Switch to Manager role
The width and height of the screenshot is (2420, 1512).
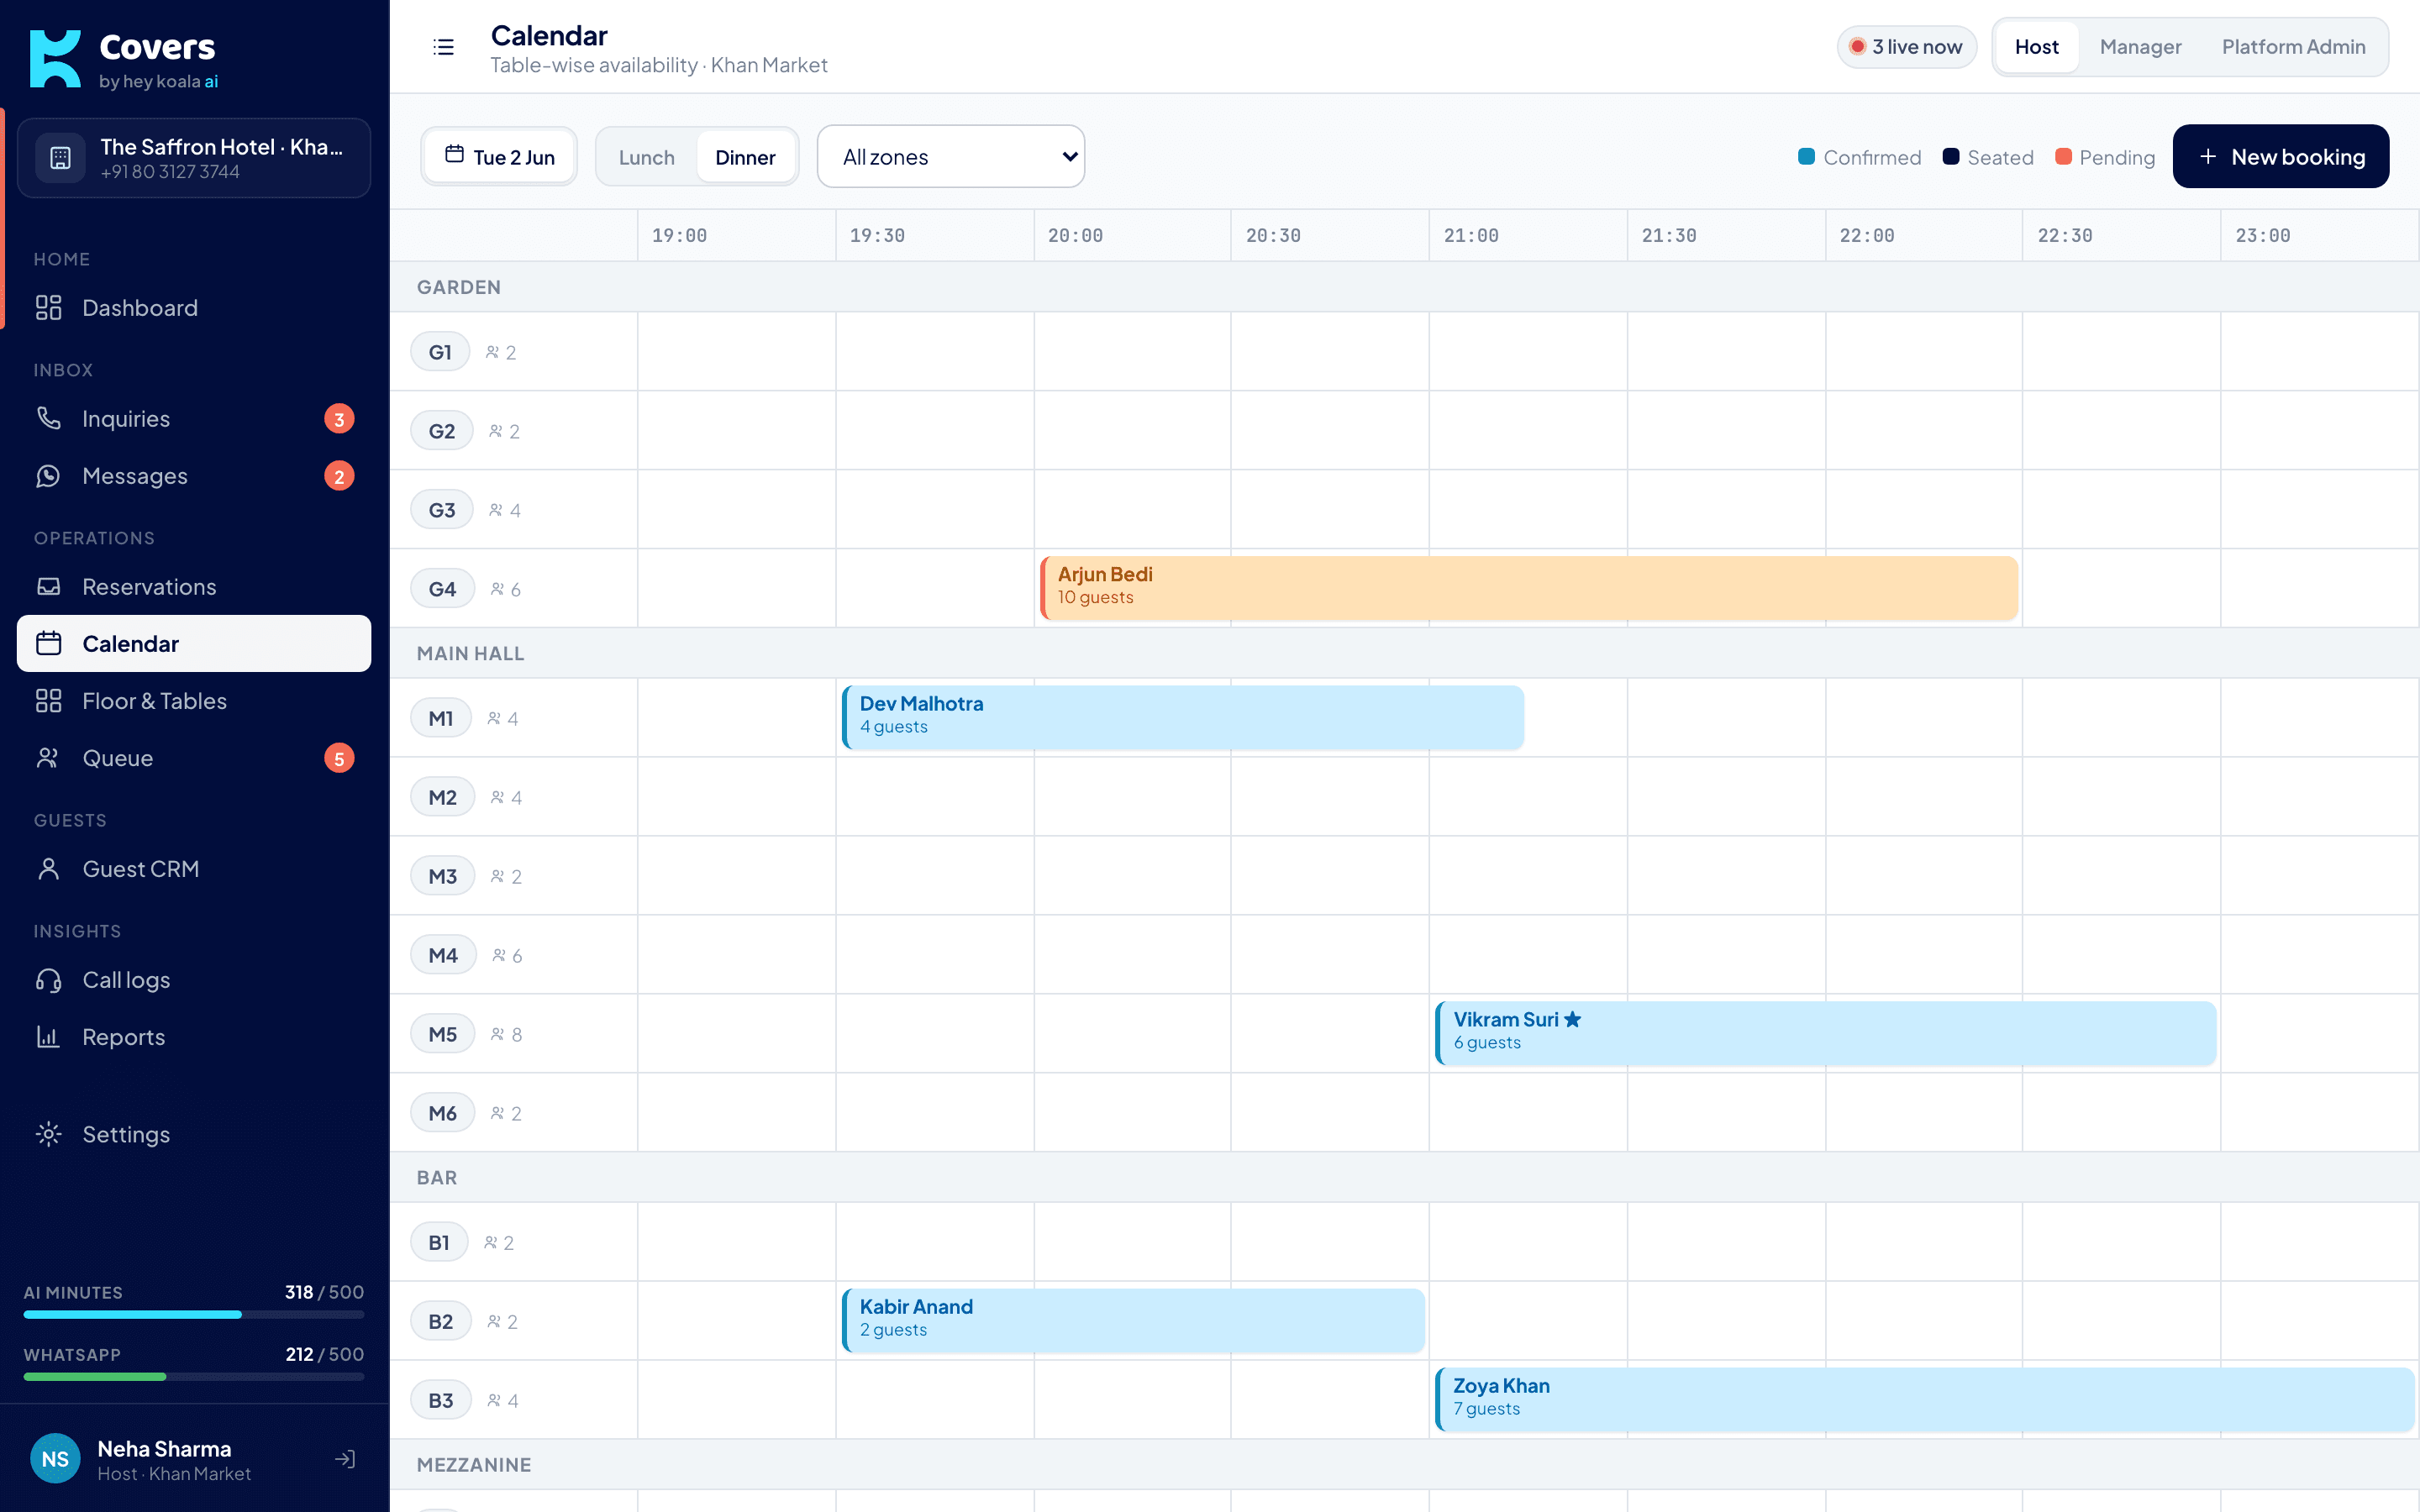(x=2140, y=47)
